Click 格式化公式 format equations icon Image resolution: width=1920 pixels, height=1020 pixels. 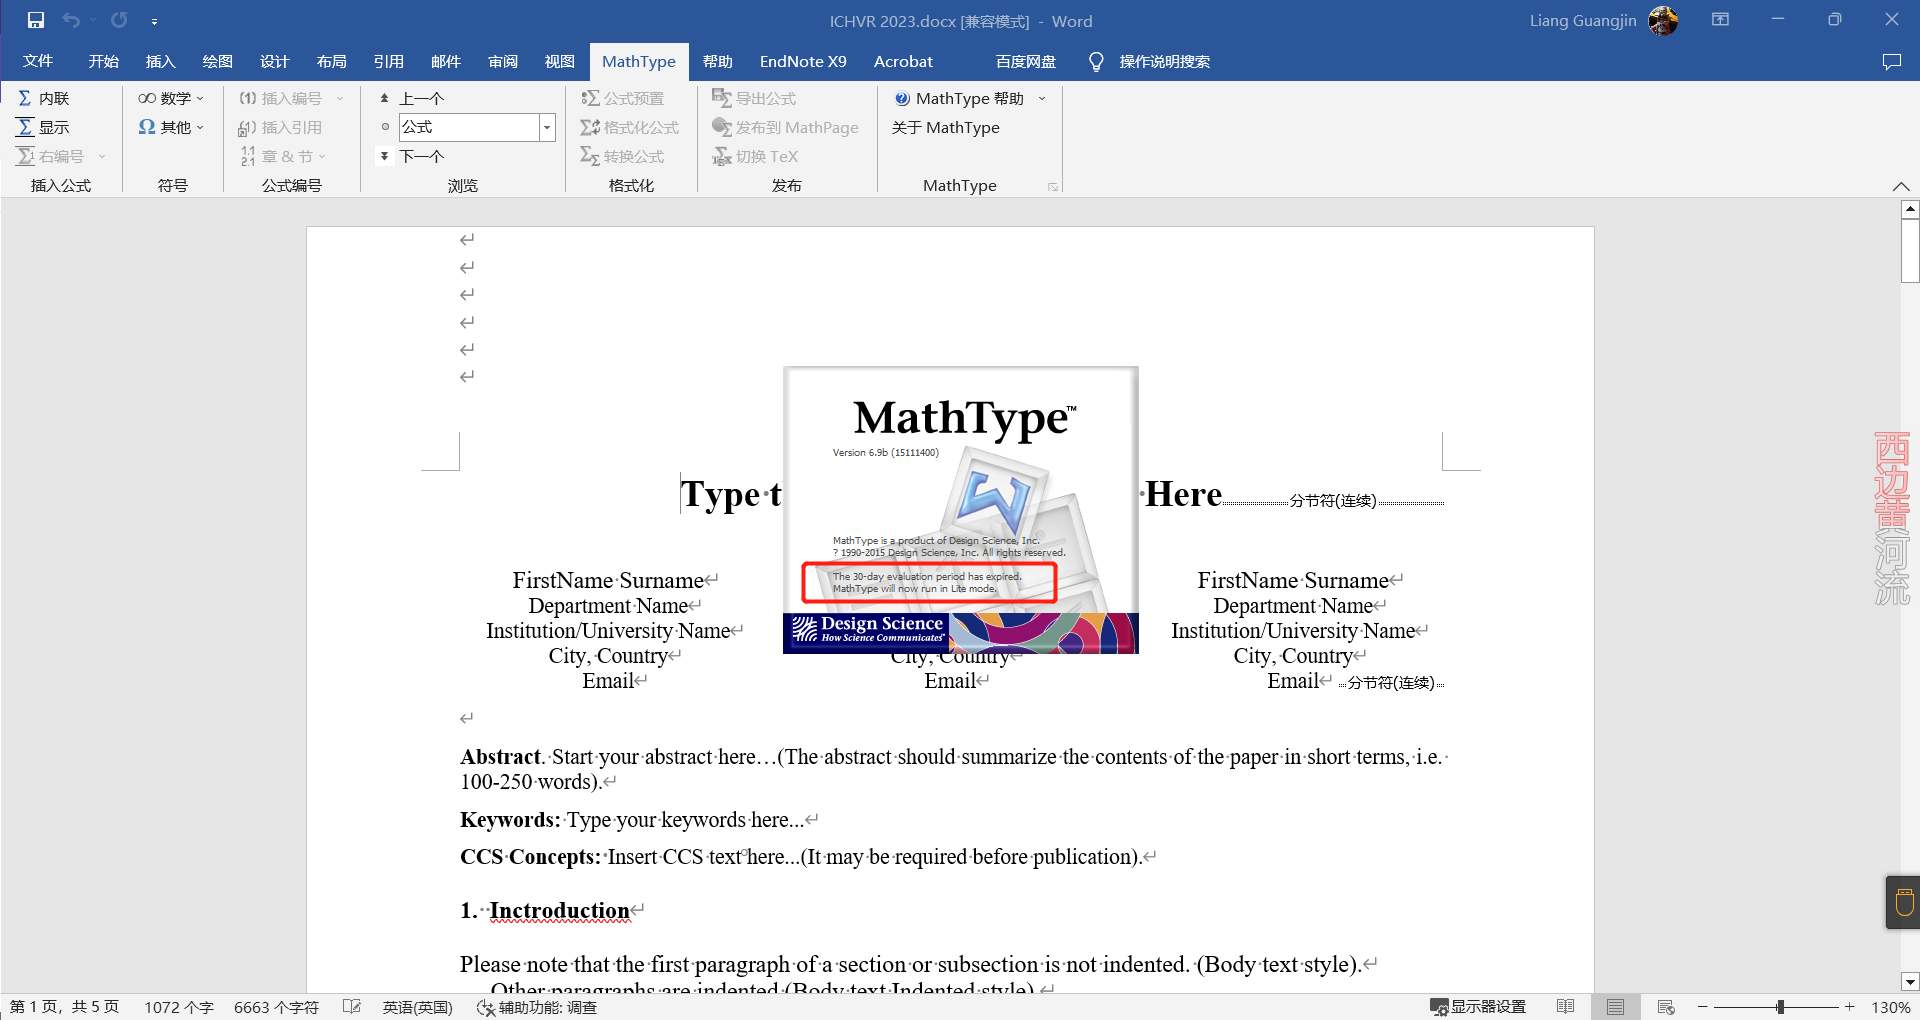591,127
